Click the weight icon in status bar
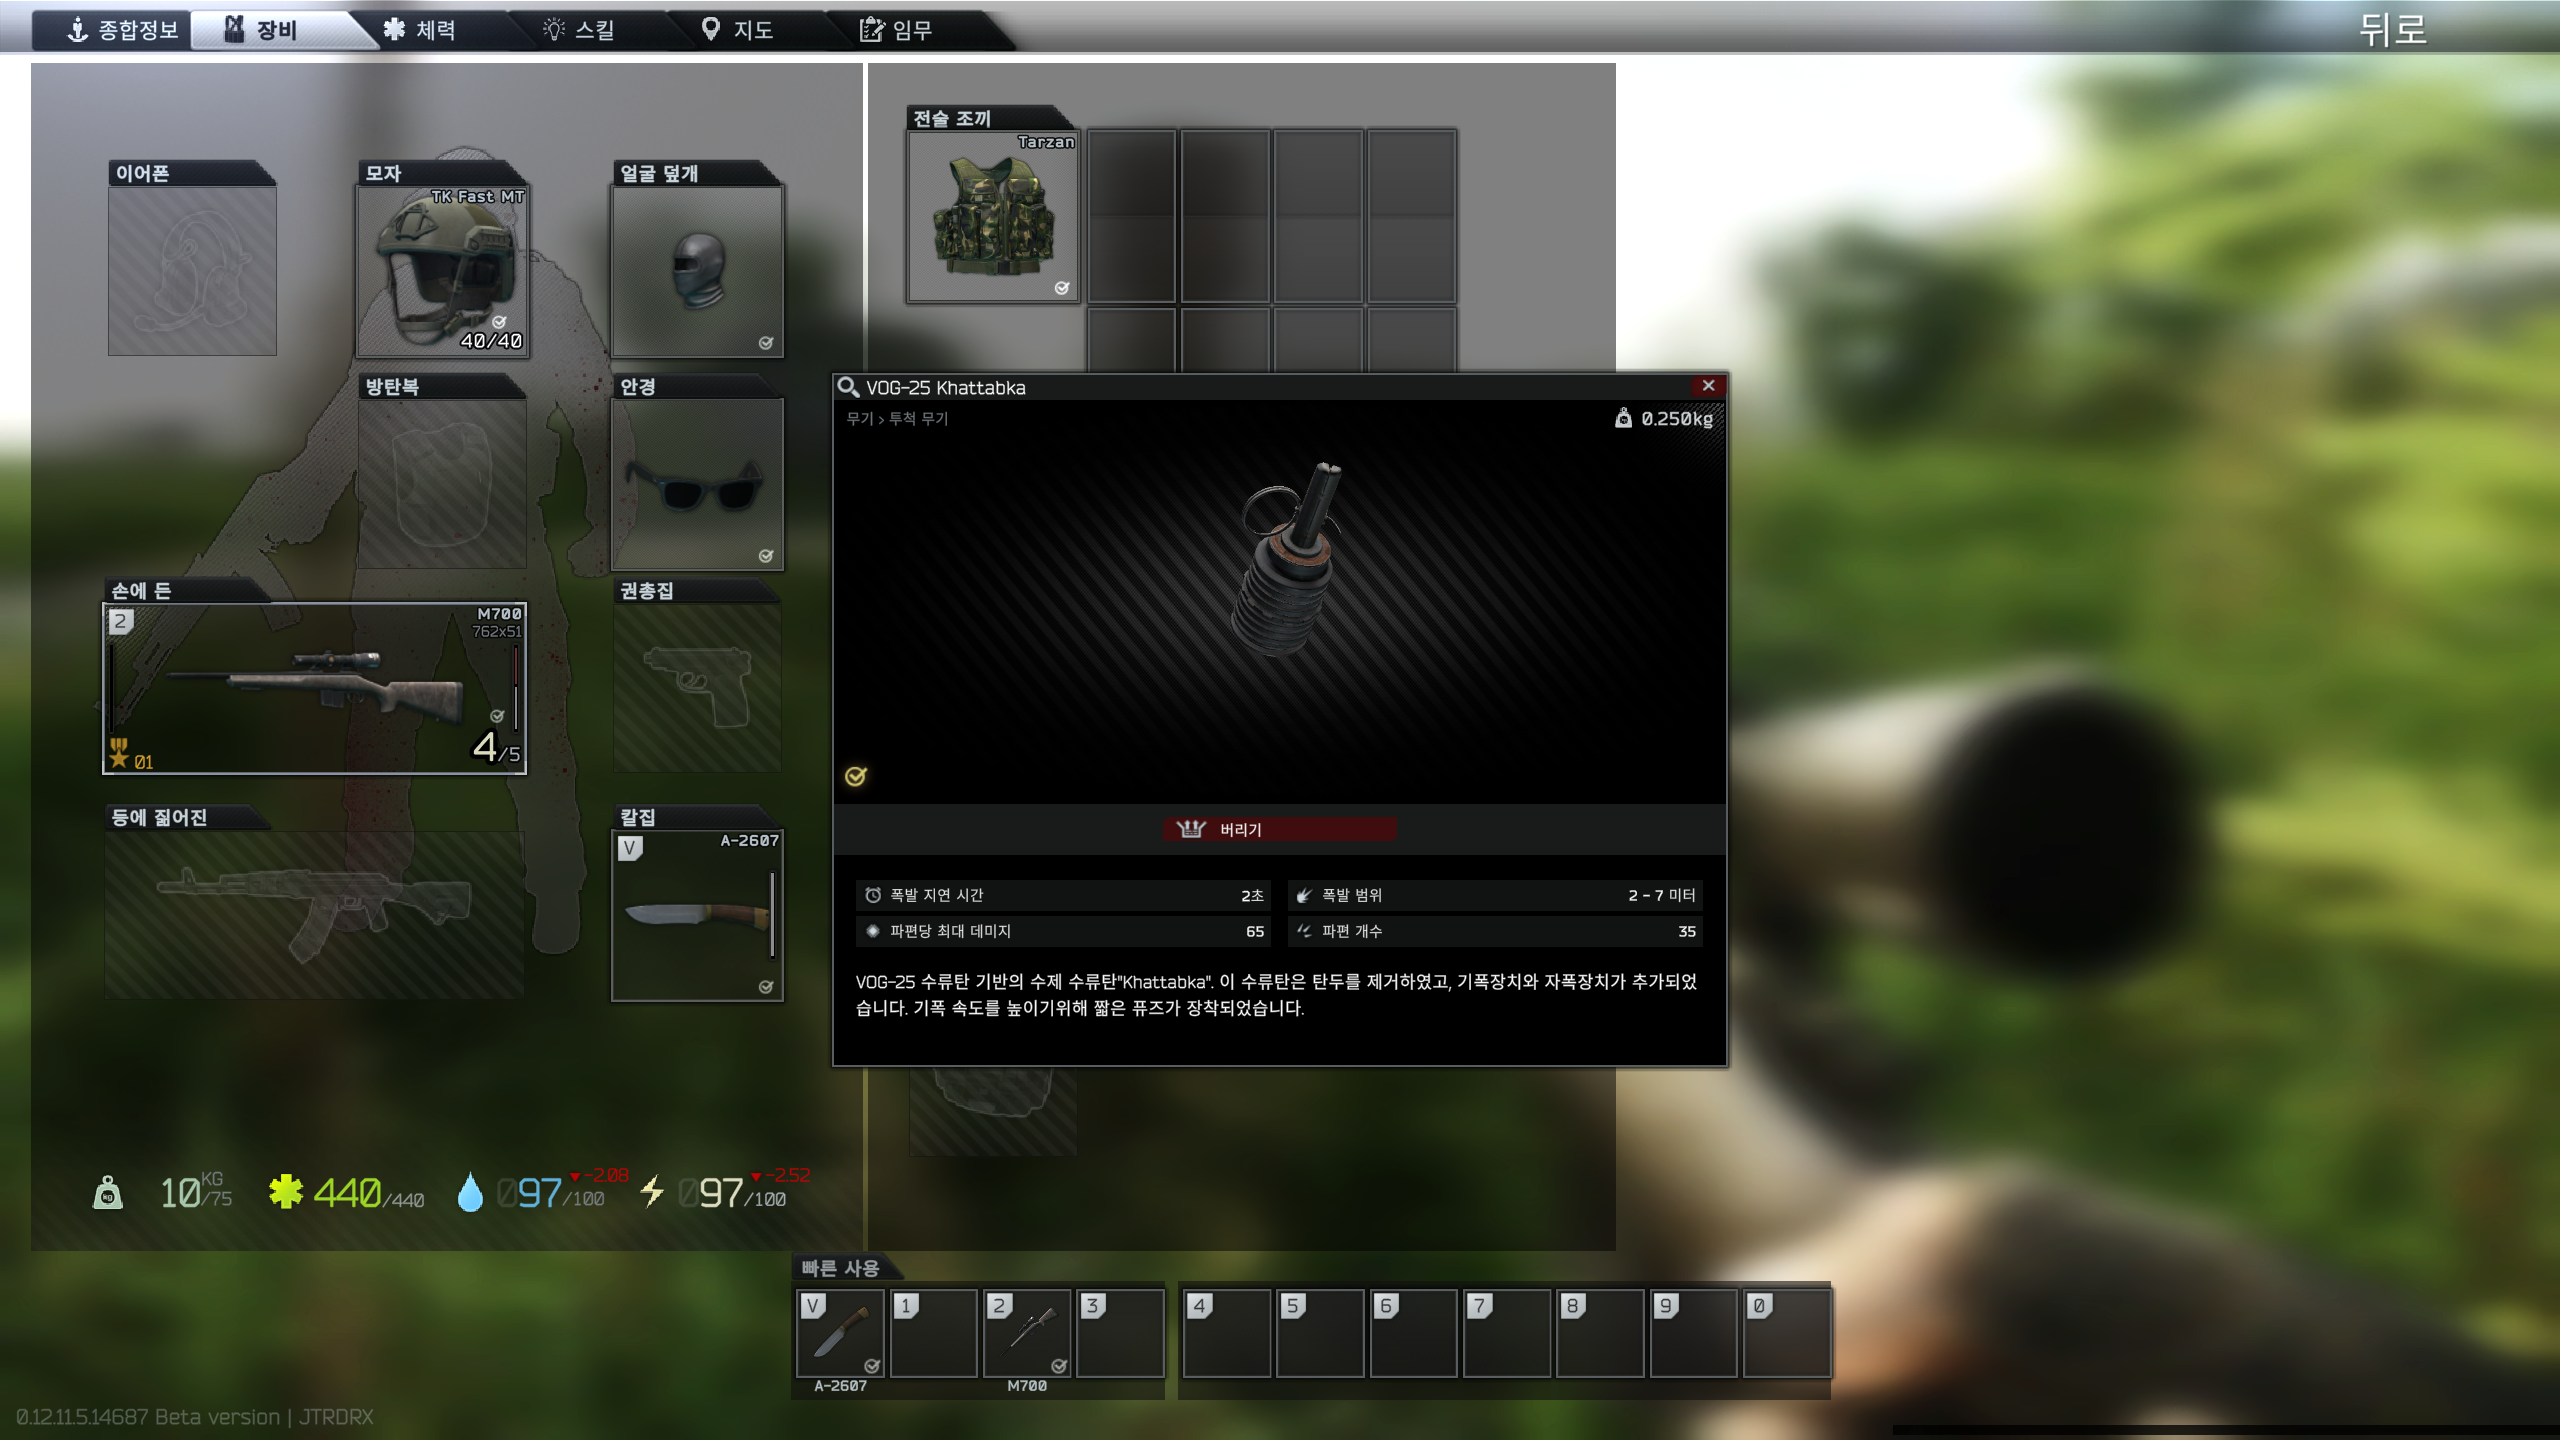The width and height of the screenshot is (2560, 1440). point(108,1193)
